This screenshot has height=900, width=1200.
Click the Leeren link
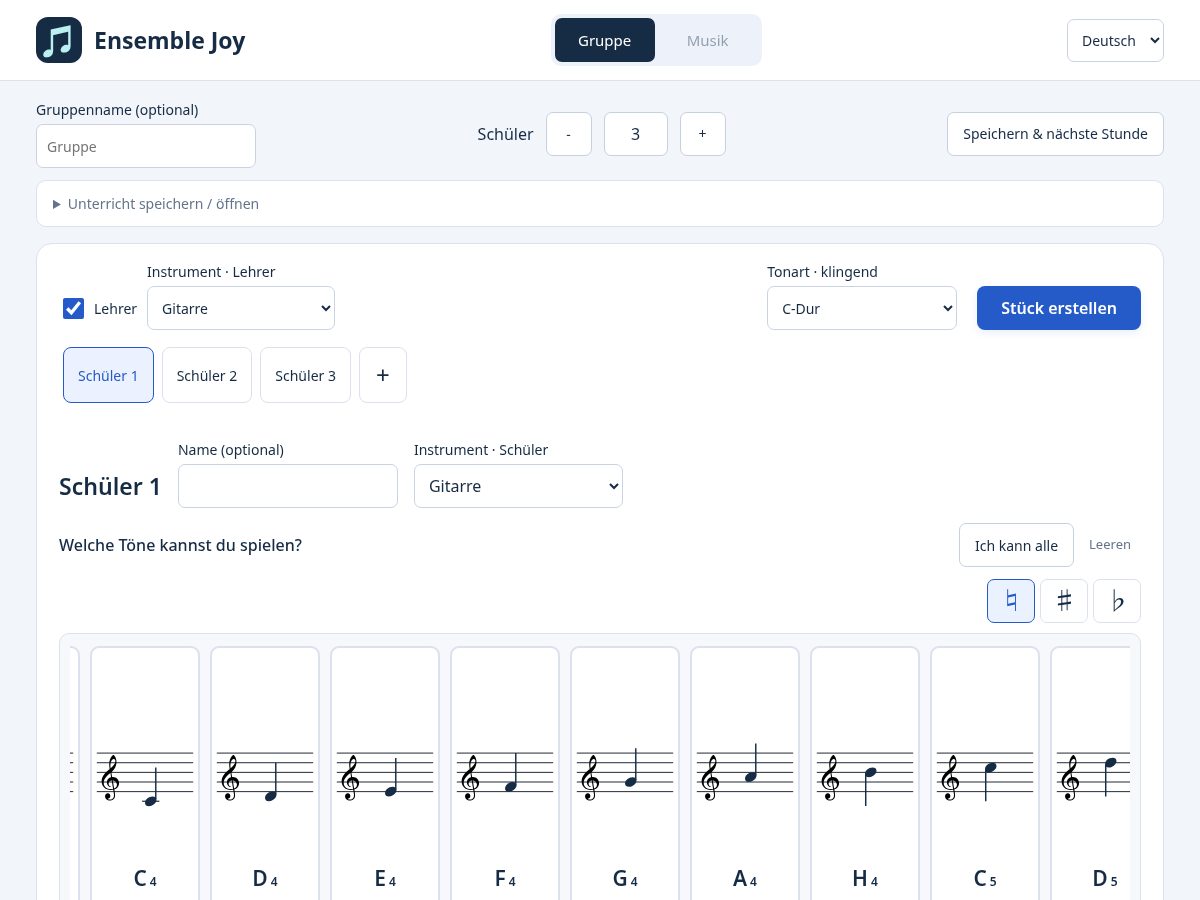[x=1110, y=545]
